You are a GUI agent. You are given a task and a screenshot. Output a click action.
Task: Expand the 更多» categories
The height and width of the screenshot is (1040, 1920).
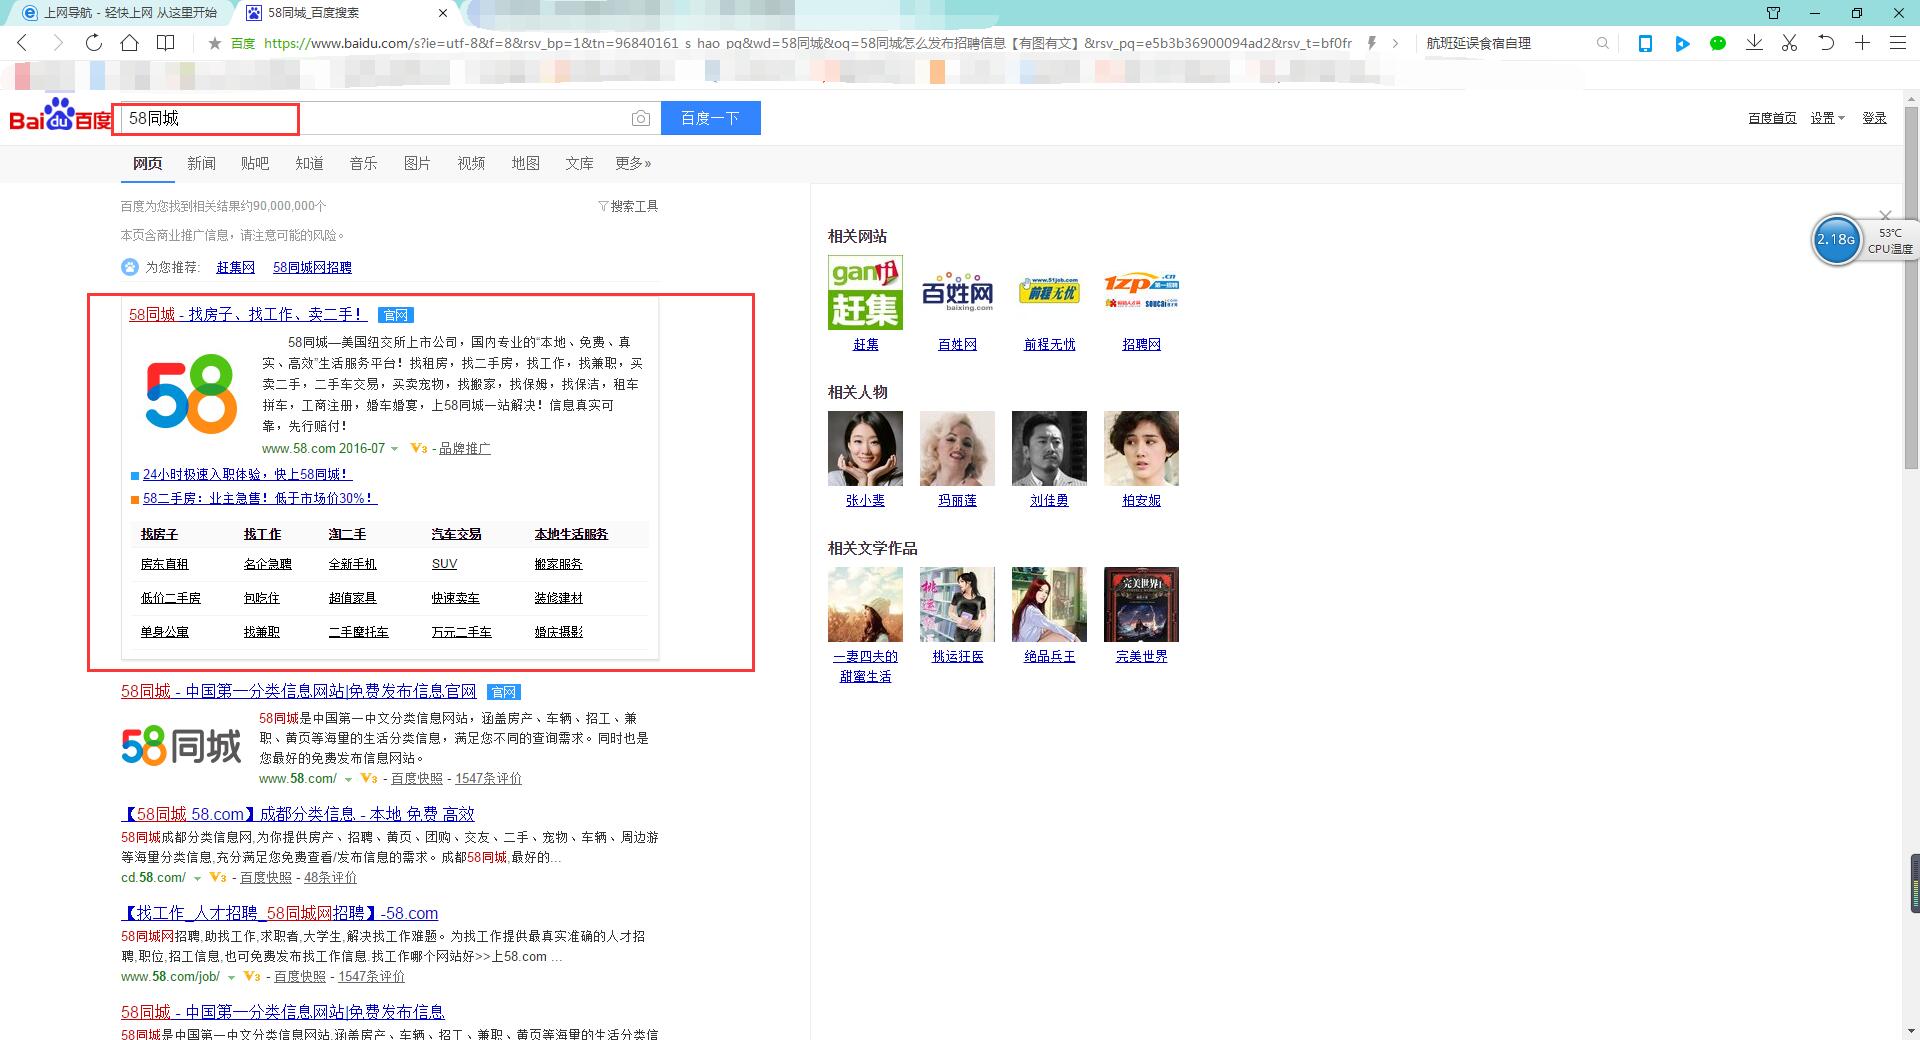(633, 163)
